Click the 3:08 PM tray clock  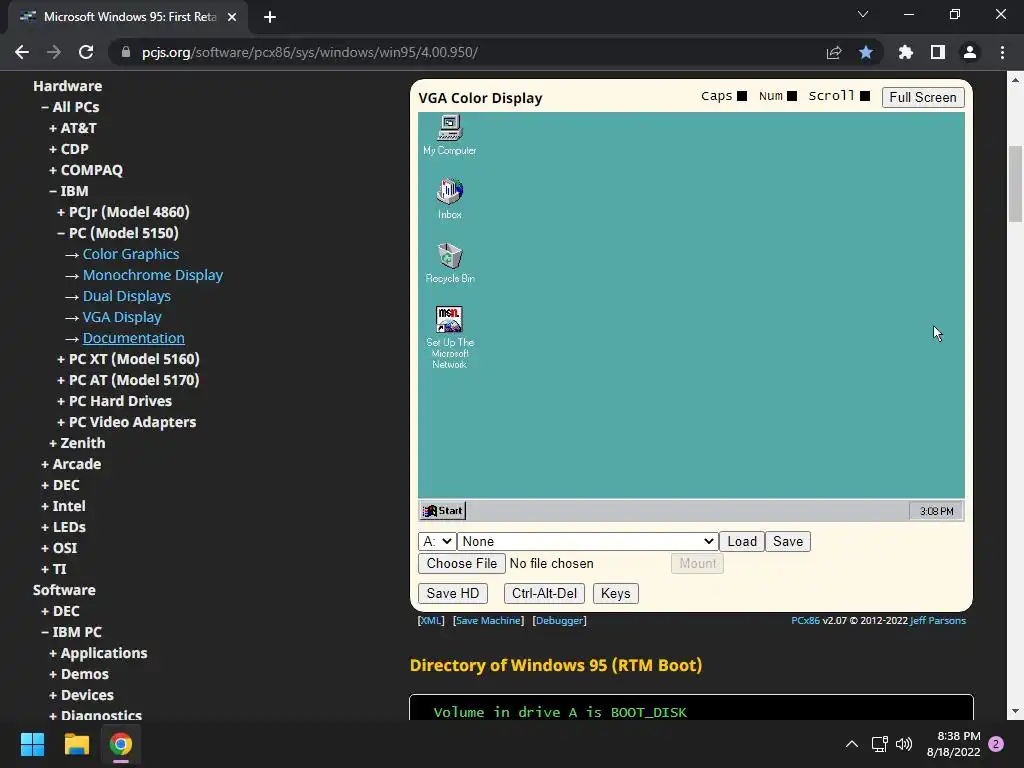tap(936, 511)
